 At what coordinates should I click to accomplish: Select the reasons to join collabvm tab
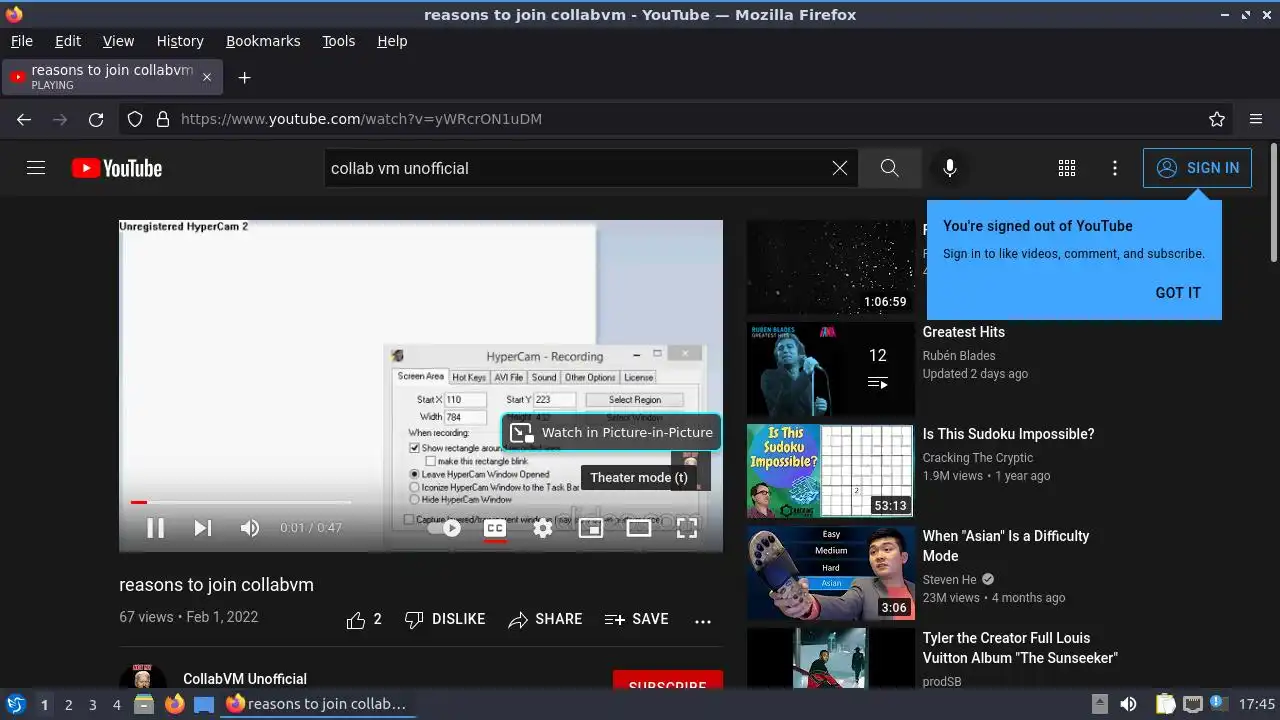pyautogui.click(x=110, y=77)
